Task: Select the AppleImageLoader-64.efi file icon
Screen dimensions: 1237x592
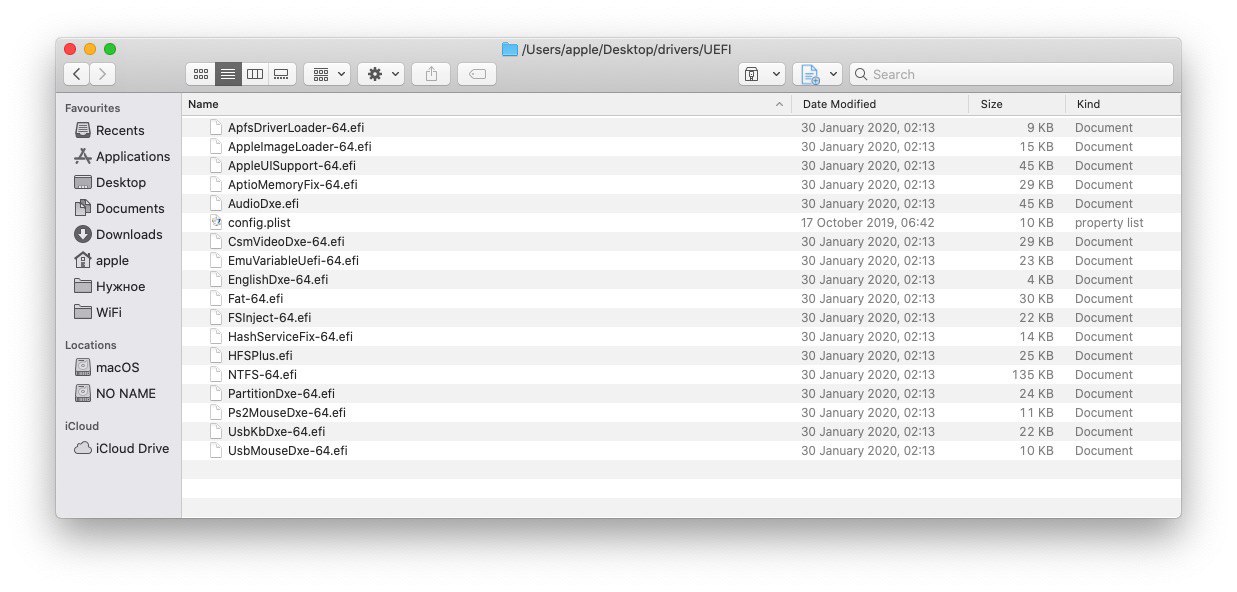Action: pos(215,147)
